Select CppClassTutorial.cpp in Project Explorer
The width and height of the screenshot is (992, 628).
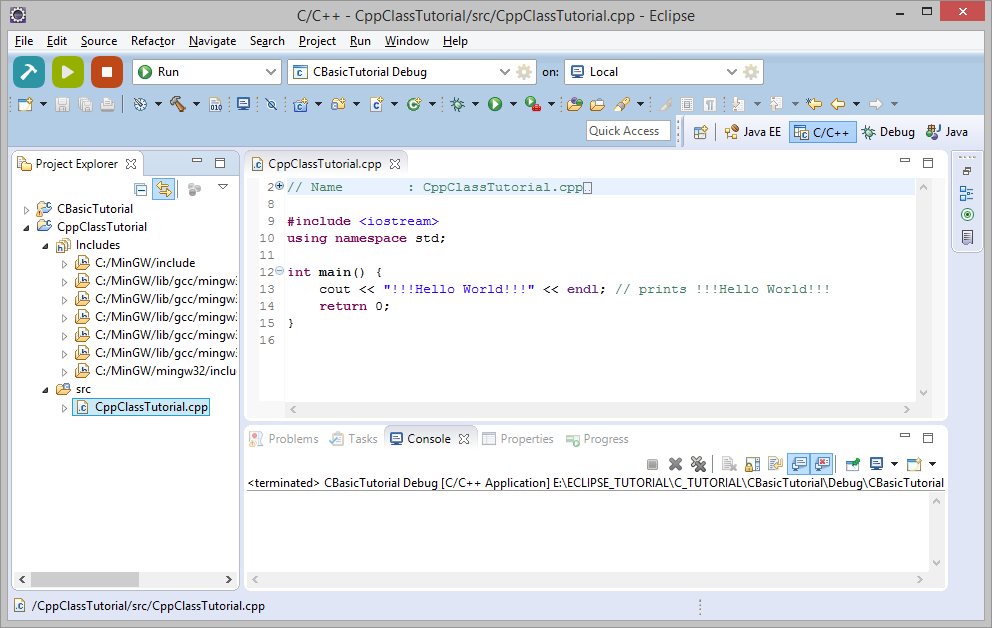141,407
